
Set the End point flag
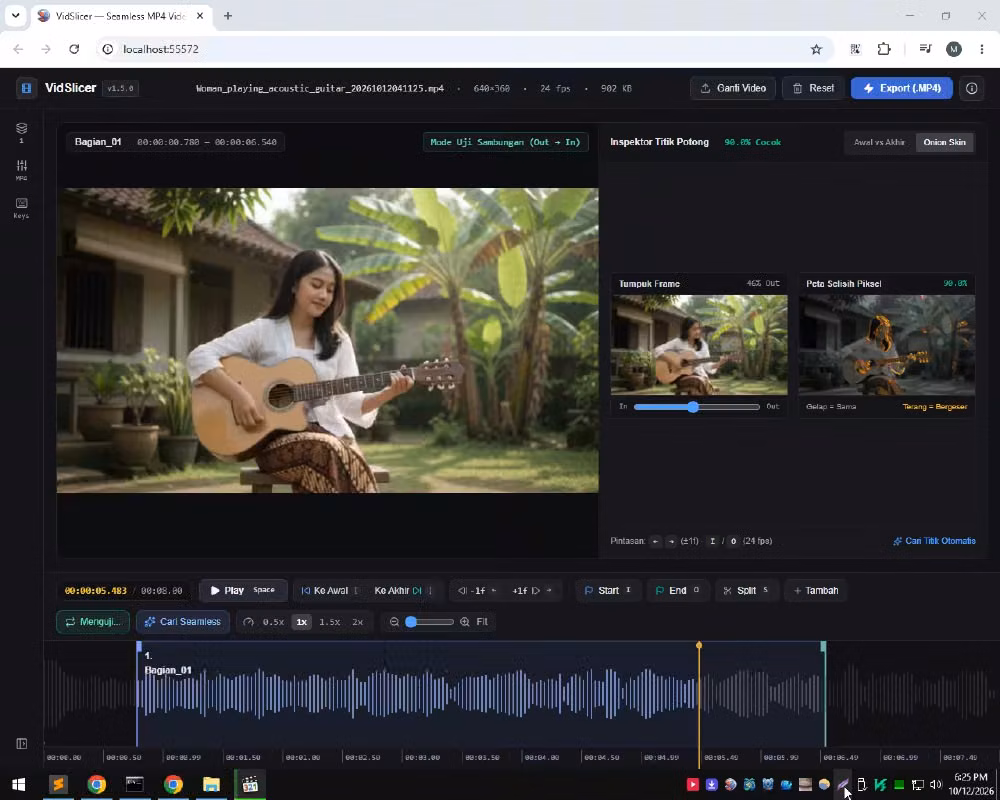(677, 590)
